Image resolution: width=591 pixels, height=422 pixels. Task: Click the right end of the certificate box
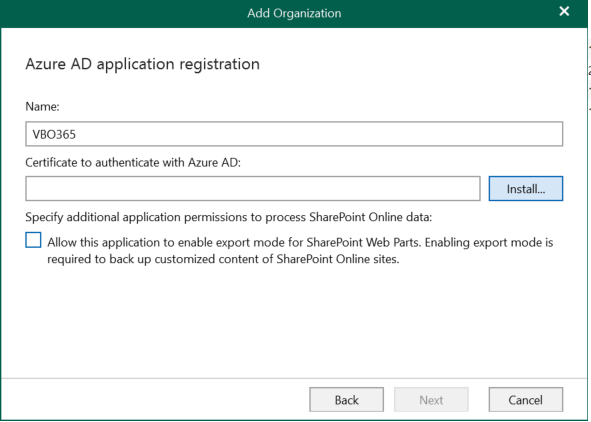point(471,188)
